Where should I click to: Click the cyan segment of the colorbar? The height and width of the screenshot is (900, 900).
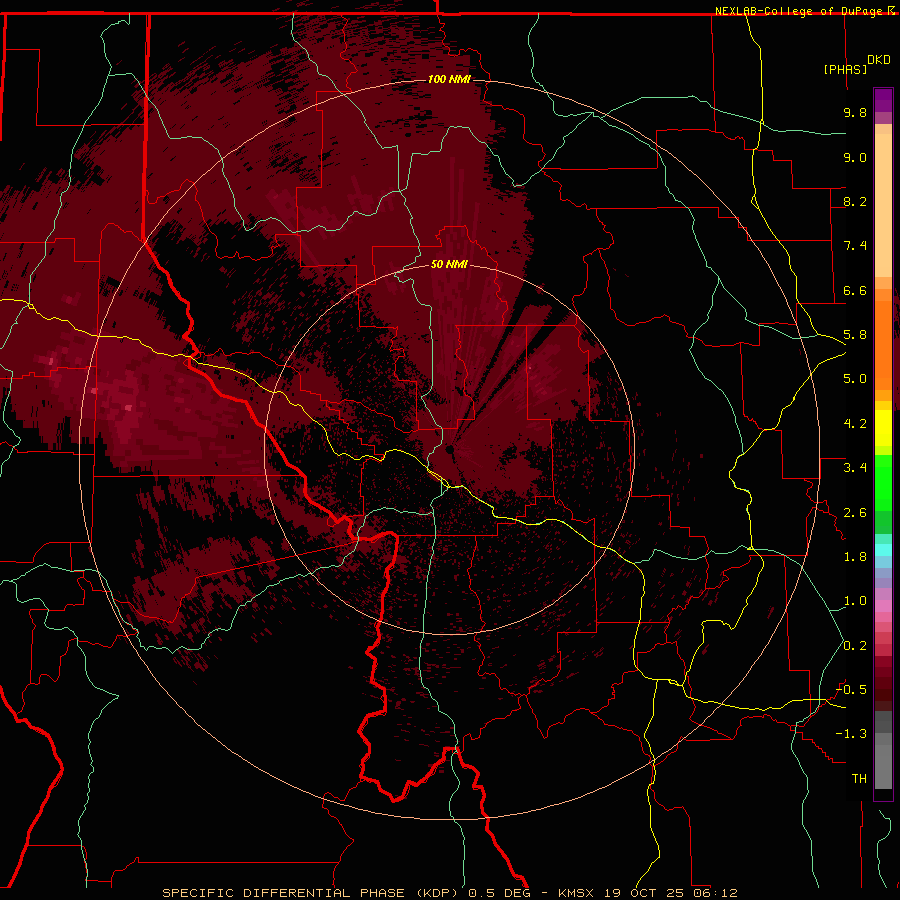[883, 550]
